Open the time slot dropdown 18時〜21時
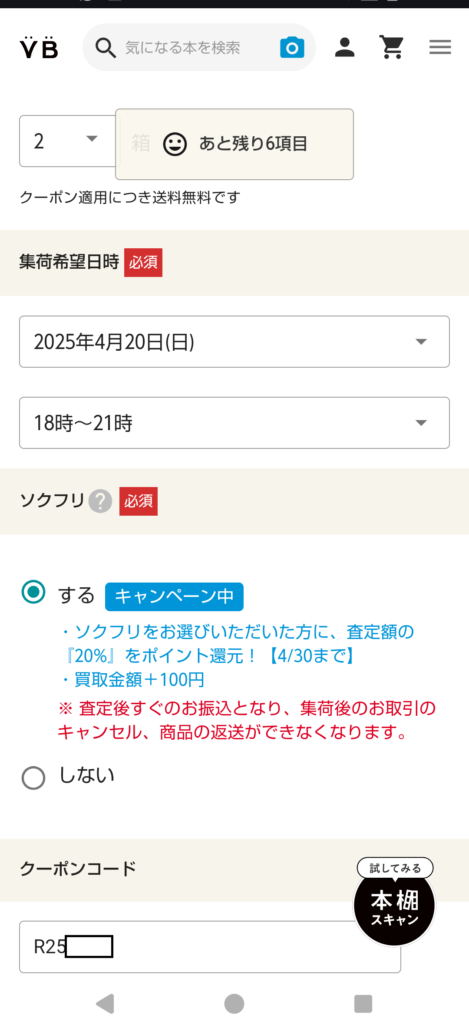The height and width of the screenshot is (1024, 469). [234, 423]
